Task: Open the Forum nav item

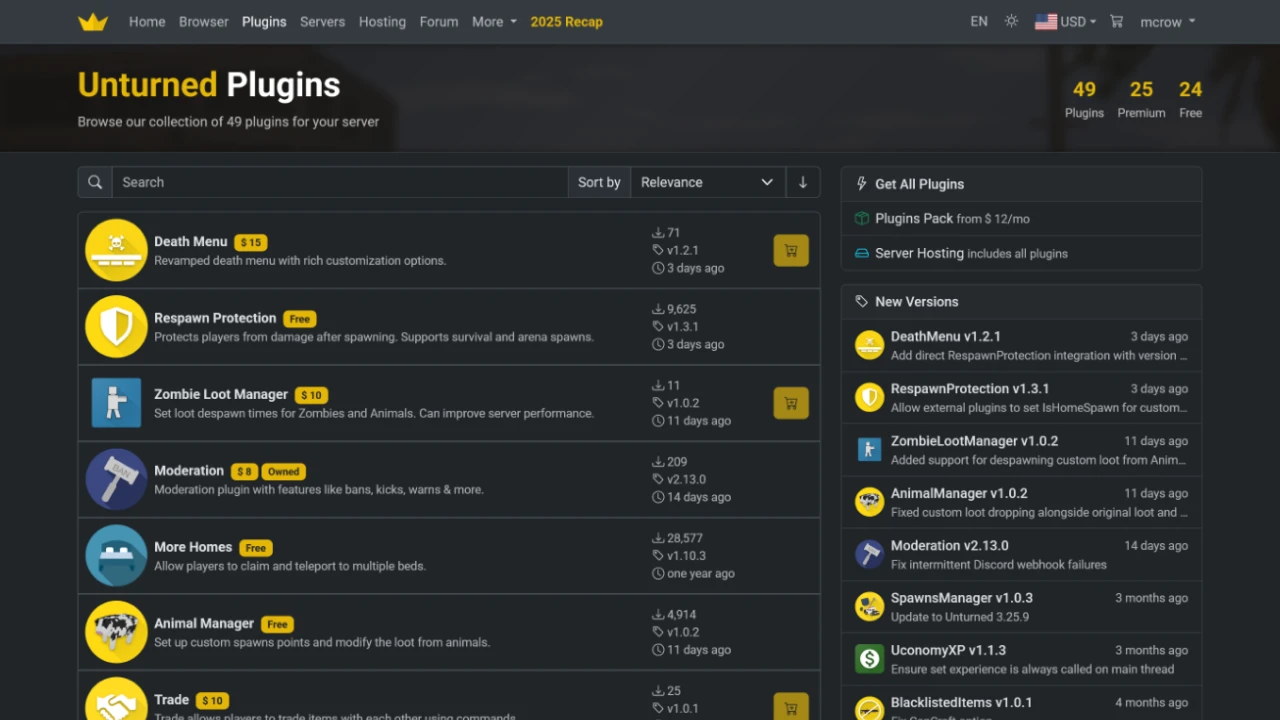Action: (x=439, y=22)
